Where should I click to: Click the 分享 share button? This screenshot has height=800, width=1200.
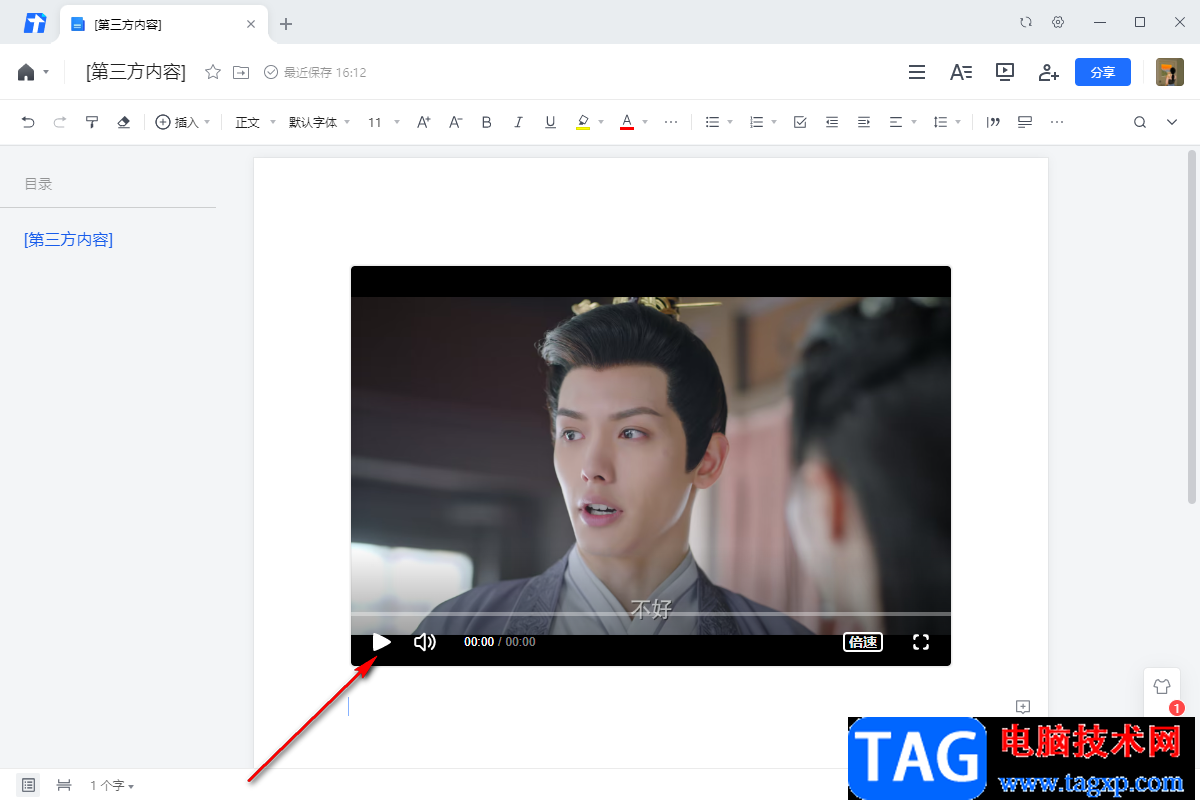coord(1103,72)
